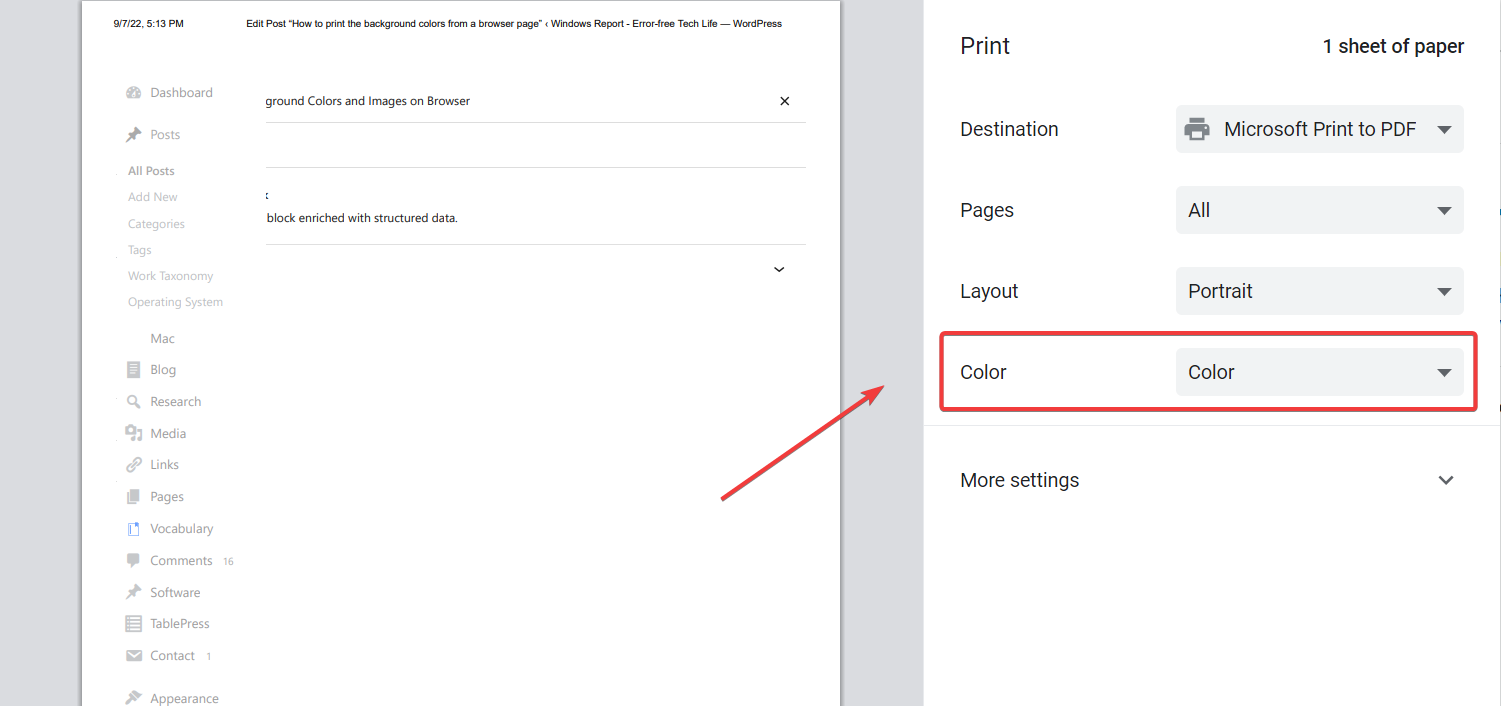Click the Links chain icon in preview
Viewport: 1501px width, 706px height.
click(134, 465)
